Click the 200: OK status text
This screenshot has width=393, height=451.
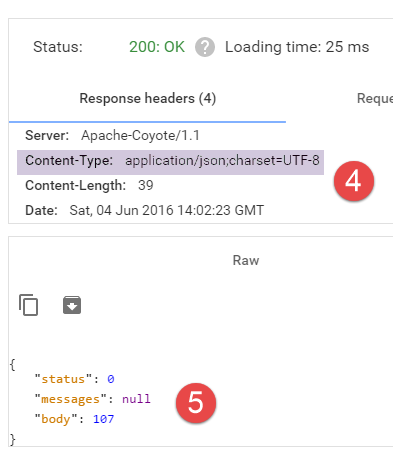157,47
